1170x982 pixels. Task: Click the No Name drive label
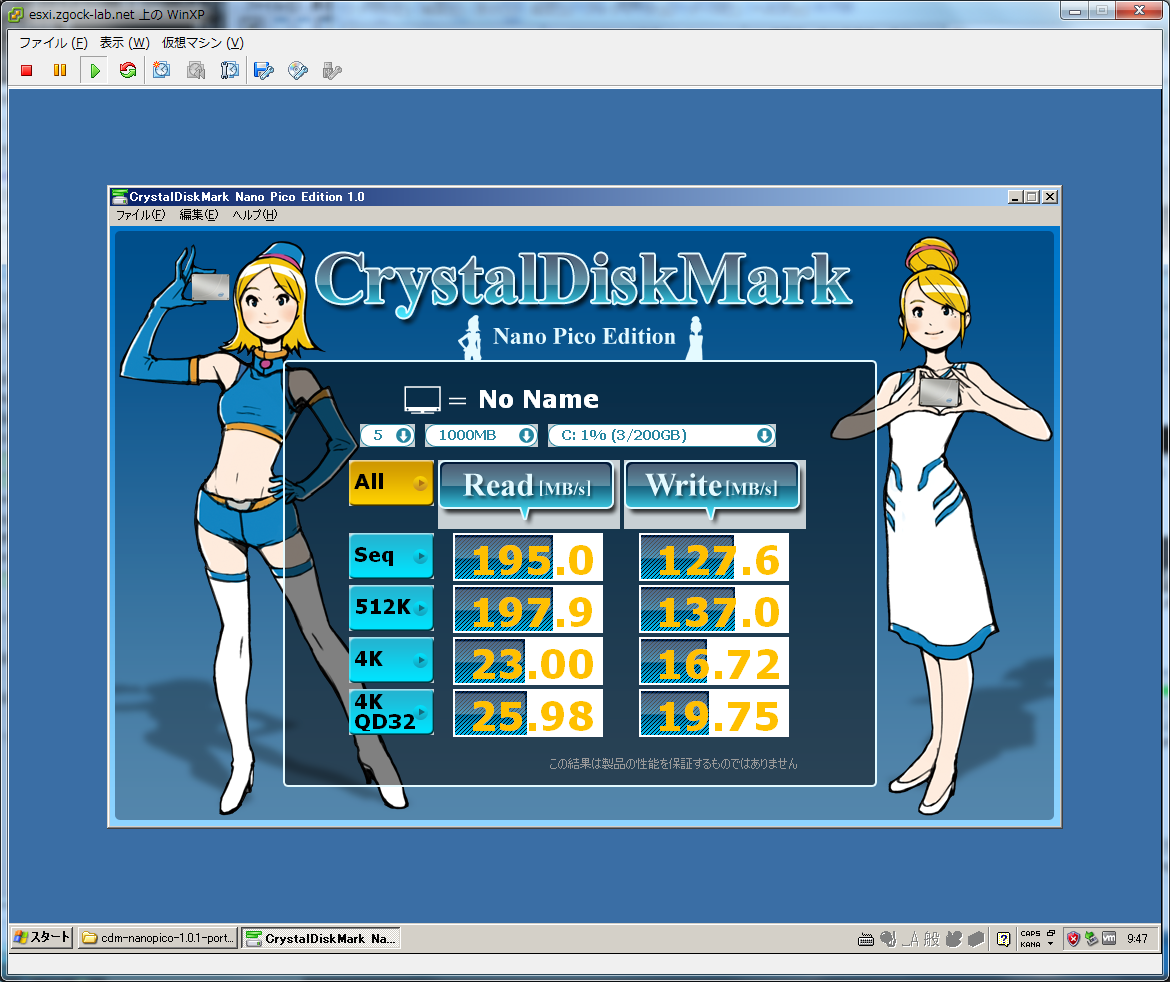tap(538, 399)
